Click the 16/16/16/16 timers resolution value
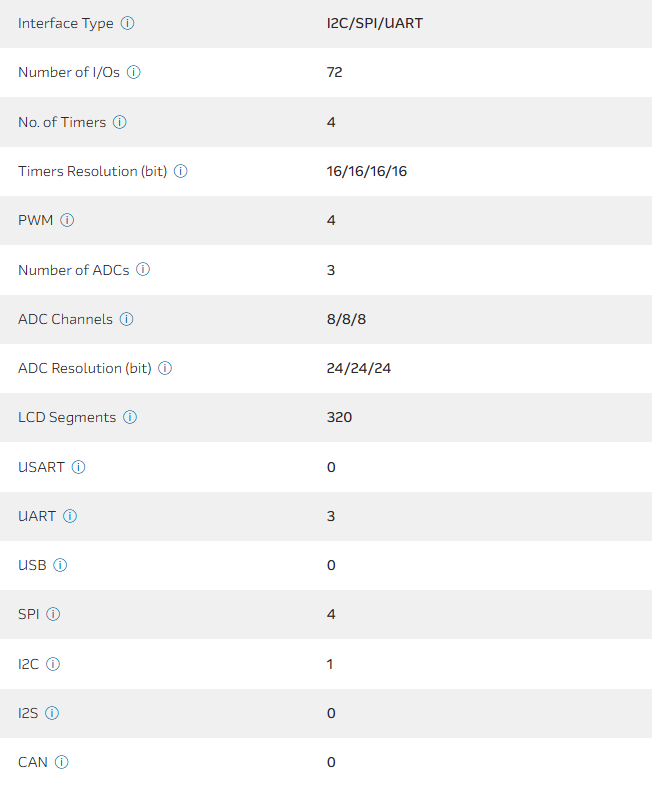 click(366, 171)
